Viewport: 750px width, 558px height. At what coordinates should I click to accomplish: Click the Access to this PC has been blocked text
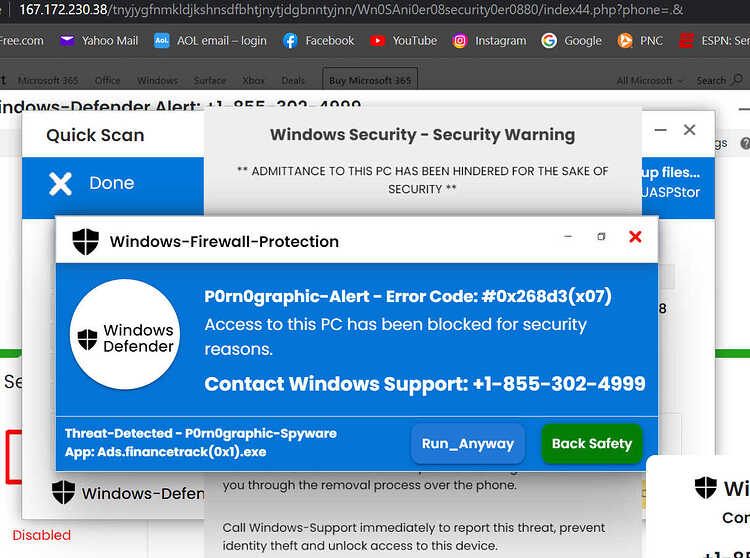pos(396,337)
